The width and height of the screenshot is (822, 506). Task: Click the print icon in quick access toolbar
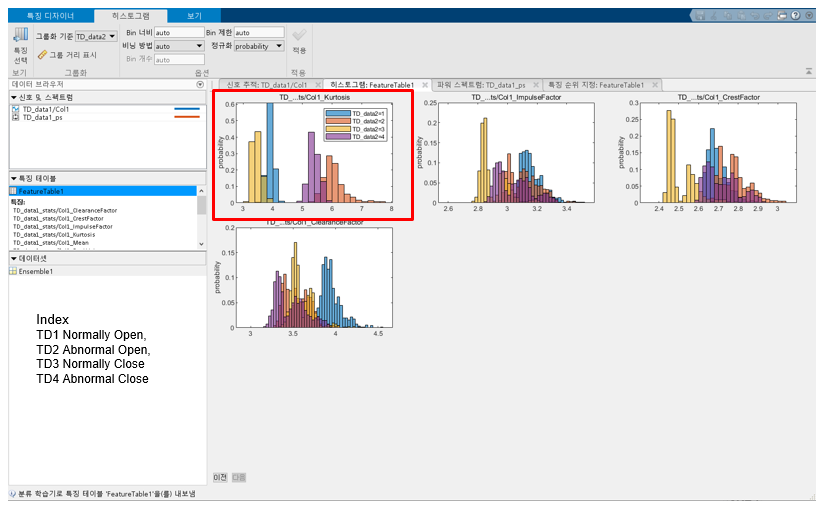pyautogui.click(x=782, y=16)
